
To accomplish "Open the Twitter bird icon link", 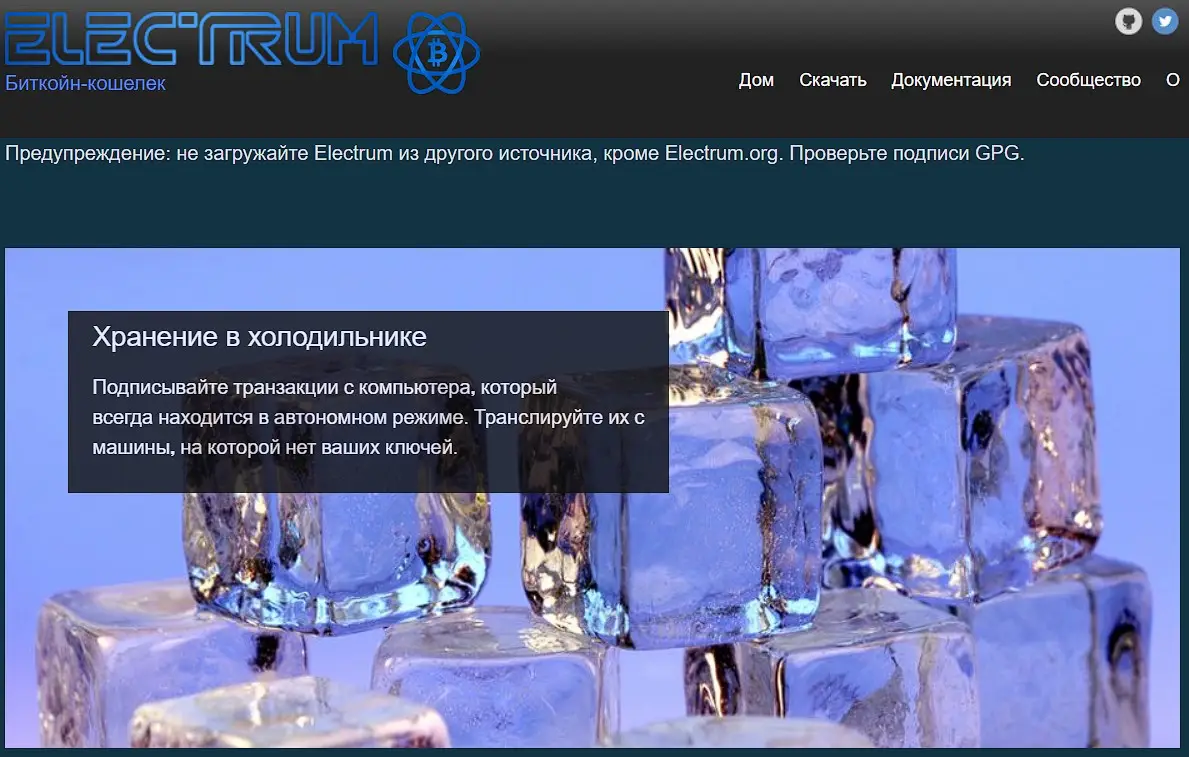I will pyautogui.click(x=1165, y=21).
